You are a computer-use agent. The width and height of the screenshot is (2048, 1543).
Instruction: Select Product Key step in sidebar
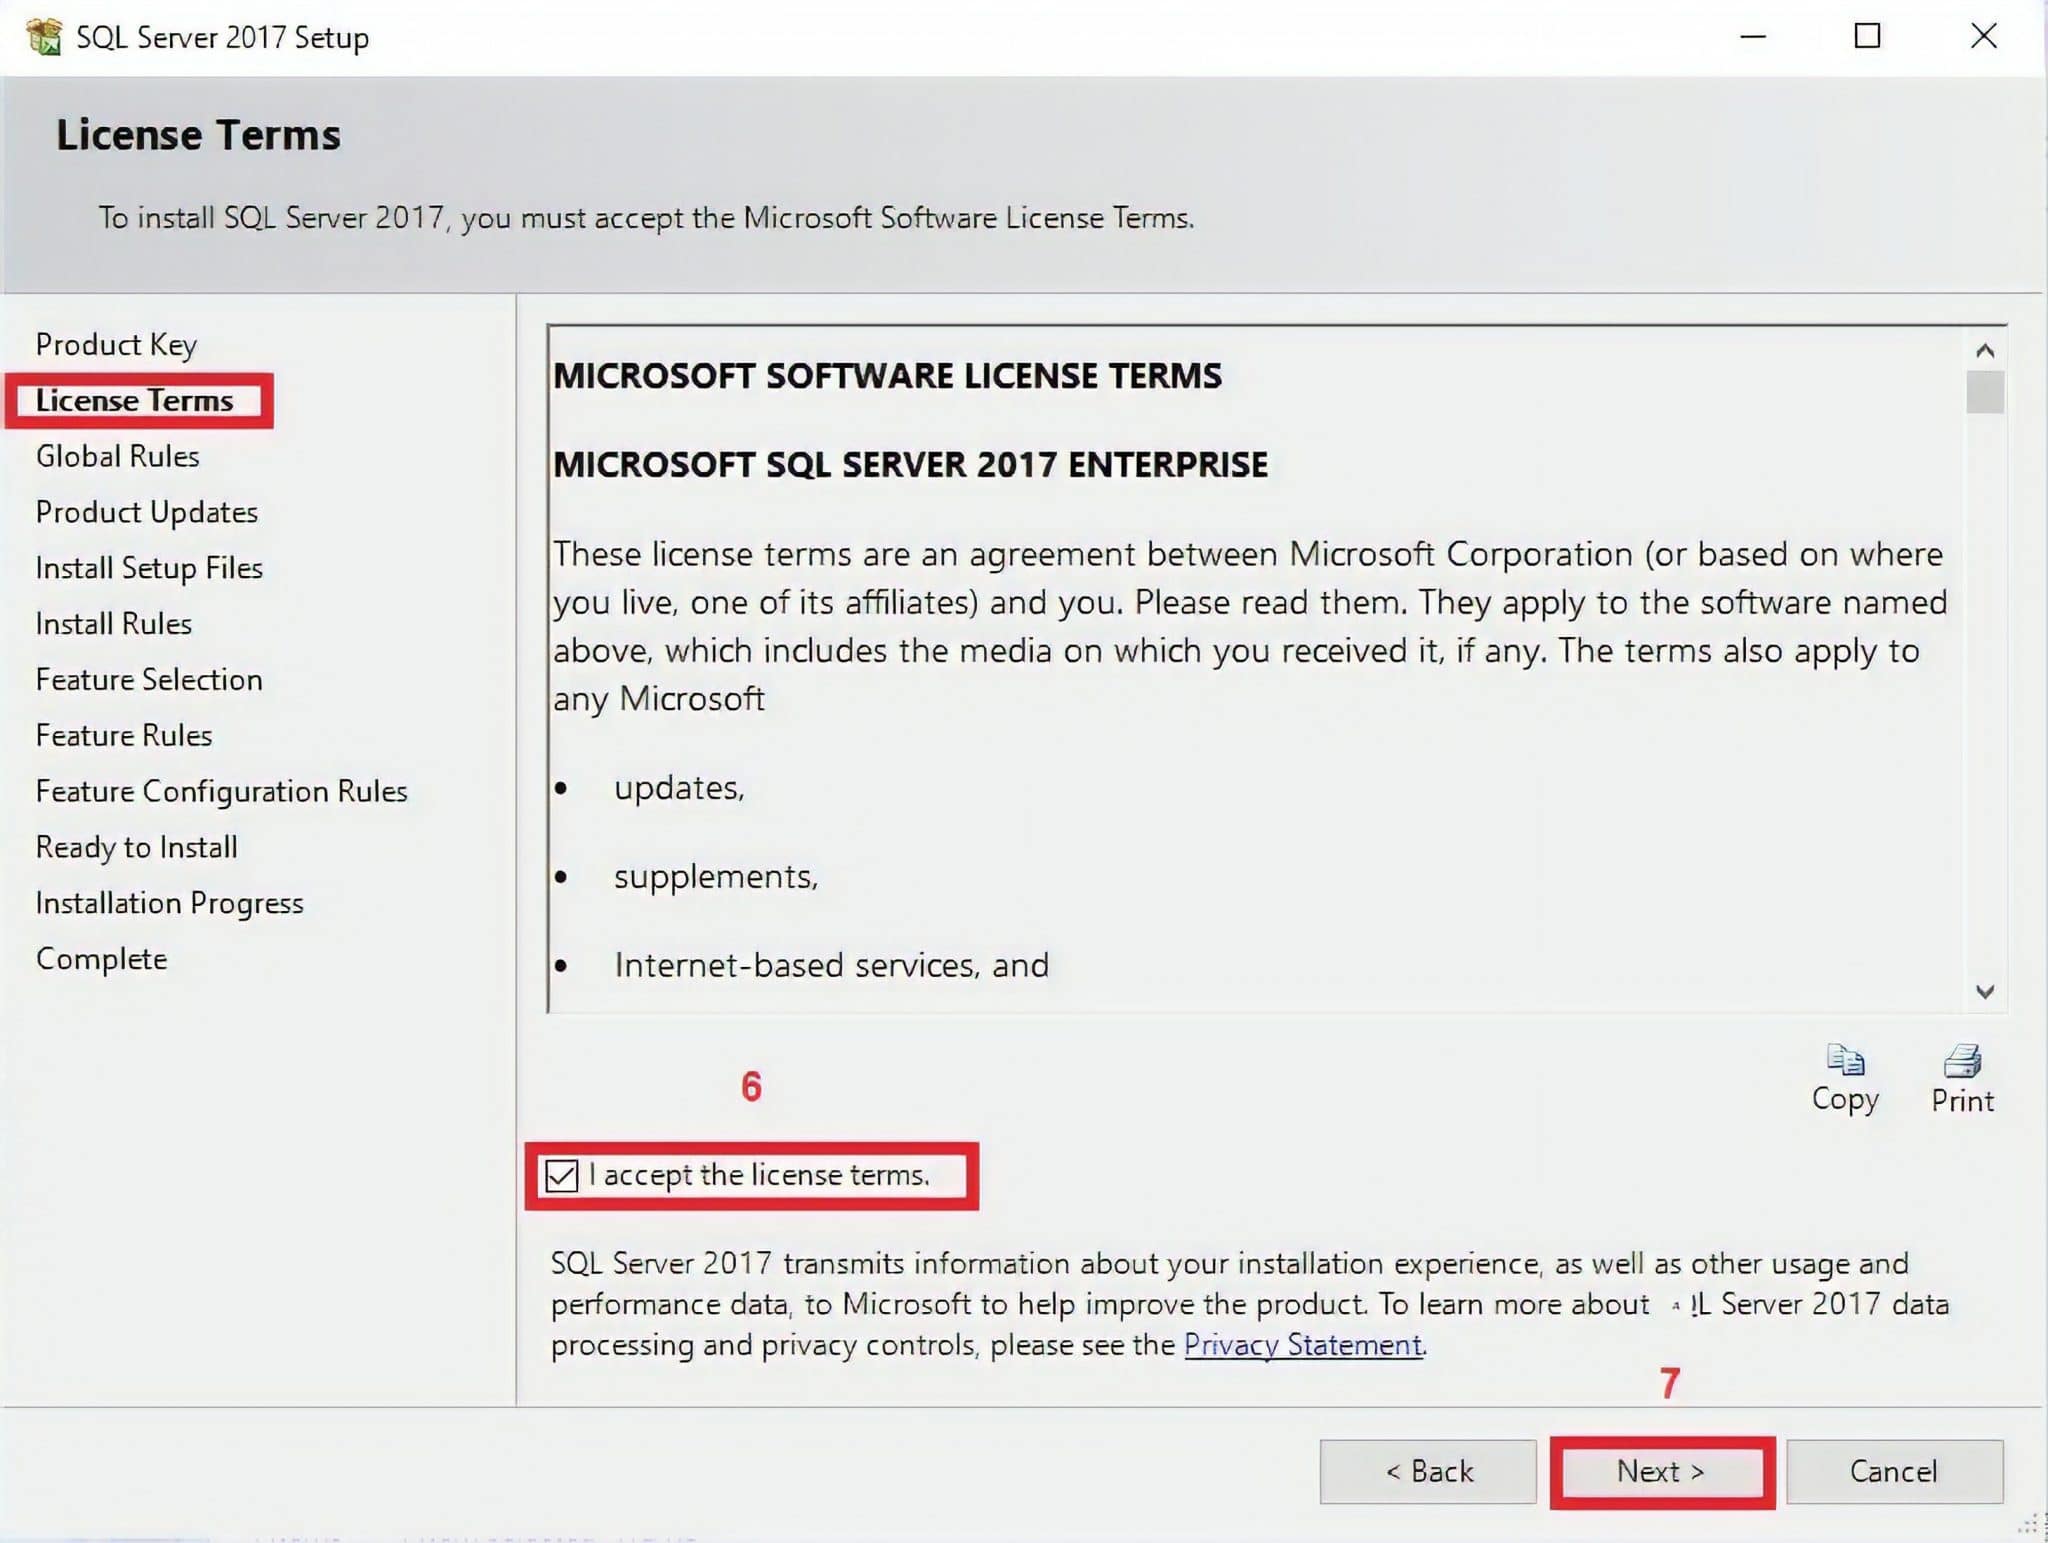click(116, 345)
